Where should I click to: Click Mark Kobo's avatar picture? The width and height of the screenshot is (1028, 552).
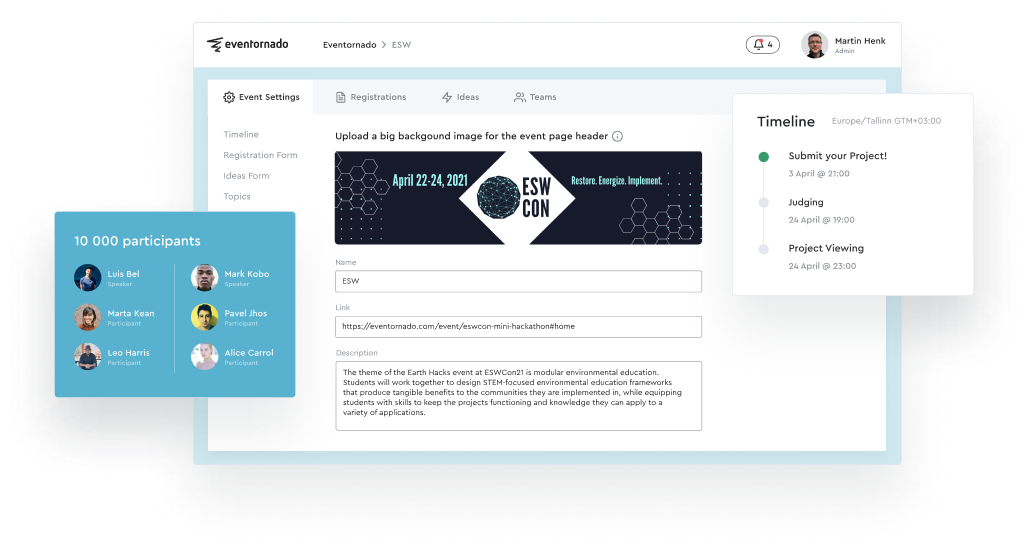[204, 278]
